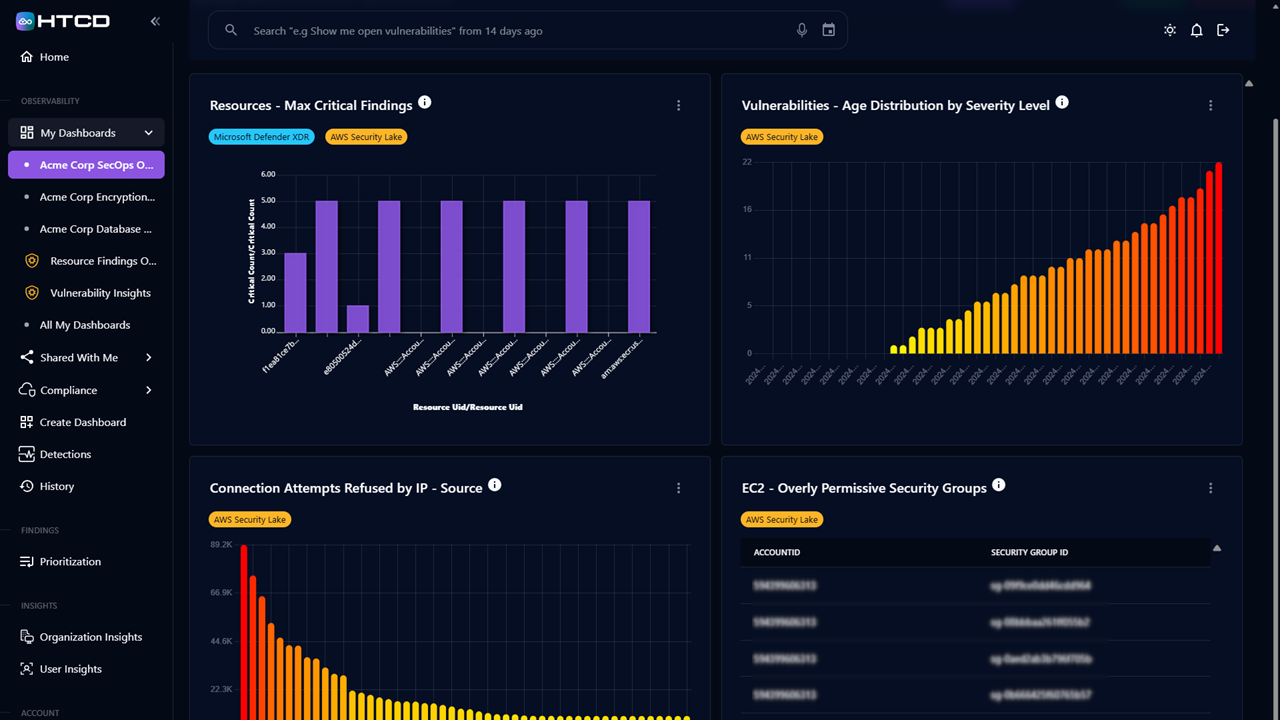Open the calendar date picker icon
1280x720 pixels.
pyautogui.click(x=829, y=30)
